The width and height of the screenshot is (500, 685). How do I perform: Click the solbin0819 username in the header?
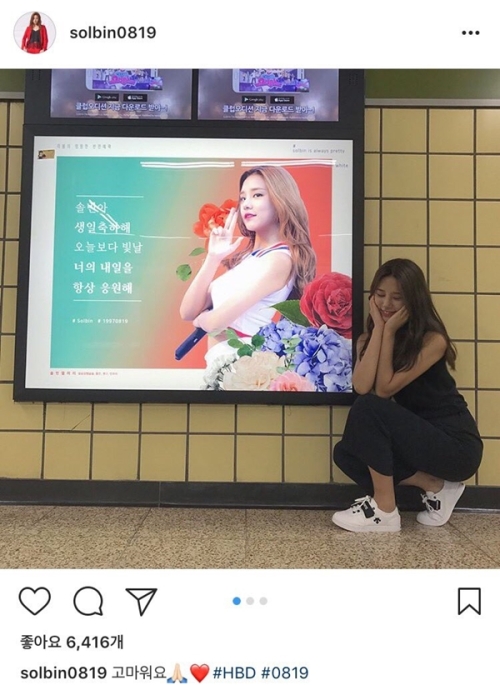[x=113, y=33]
